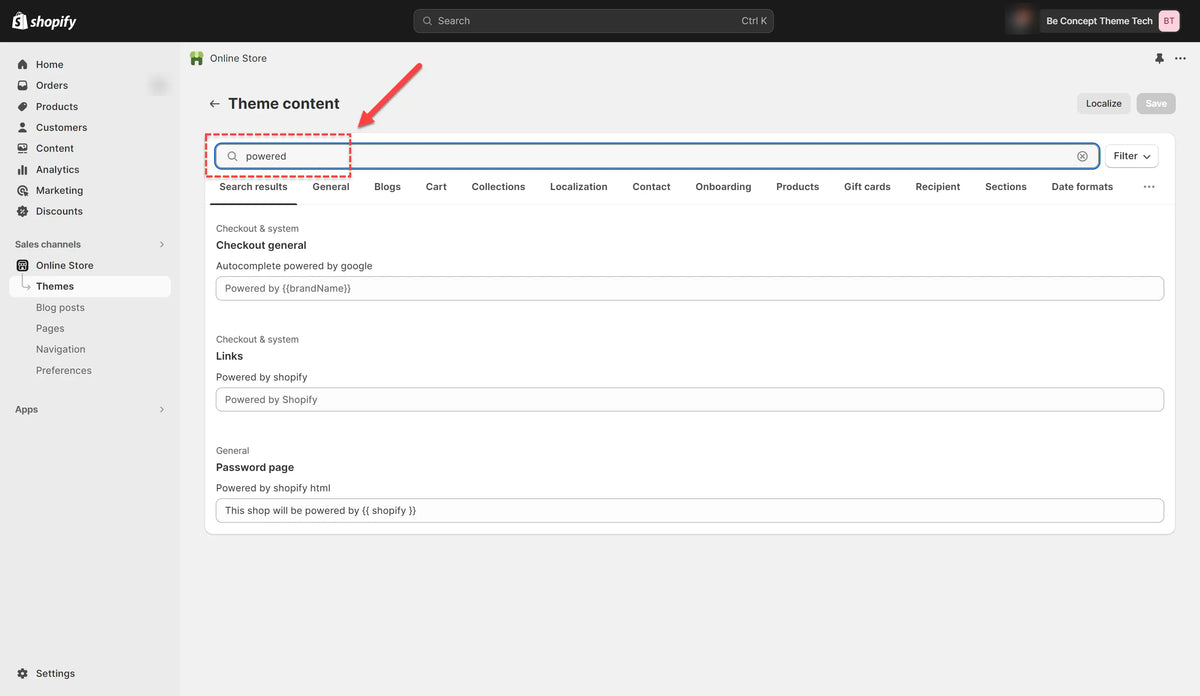This screenshot has height=696, width=1200.
Task: Edit 'Powered by shopify' field
Action: click(690, 399)
